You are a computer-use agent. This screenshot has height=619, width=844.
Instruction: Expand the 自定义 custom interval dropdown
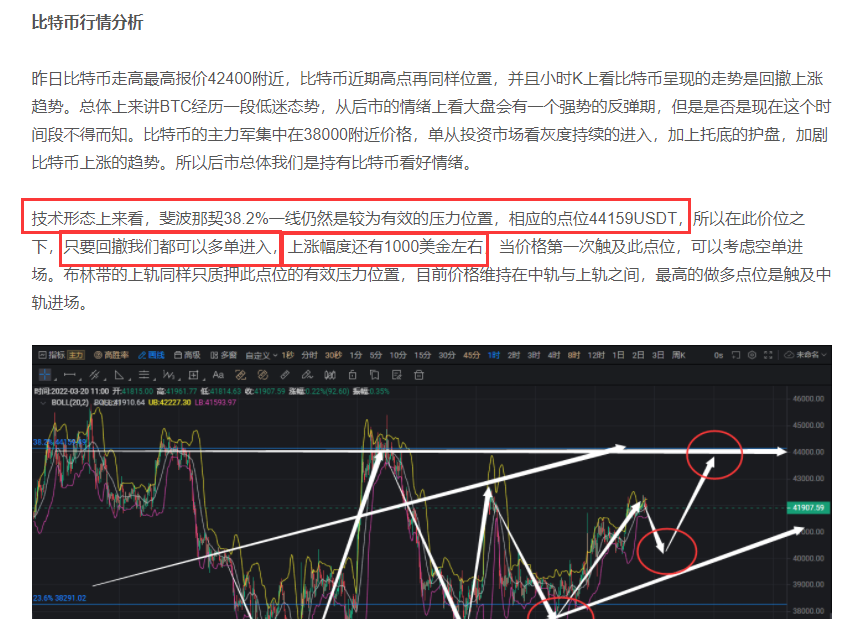(261, 355)
